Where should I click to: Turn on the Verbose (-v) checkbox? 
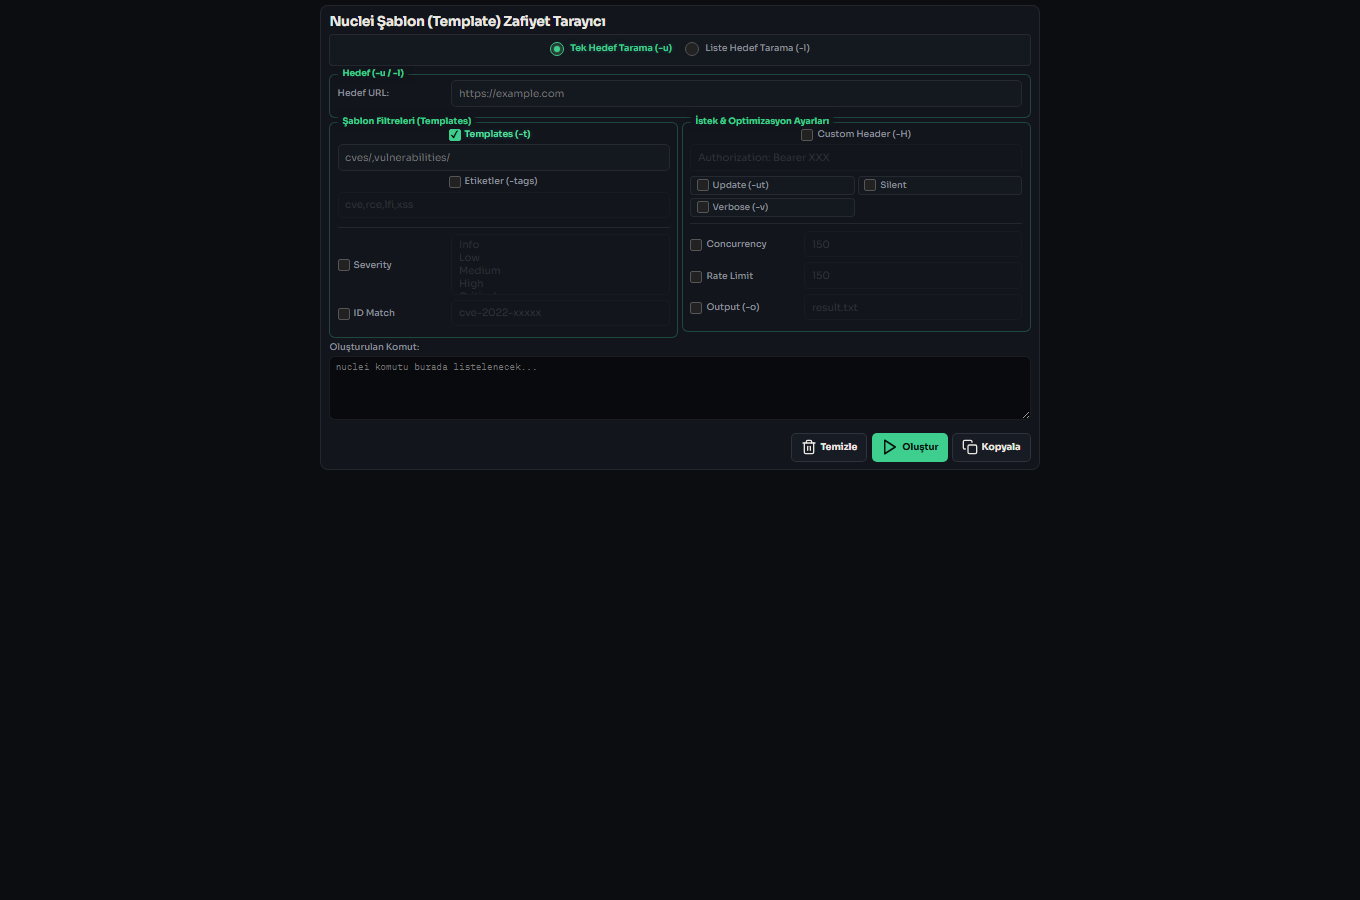[x=703, y=207]
